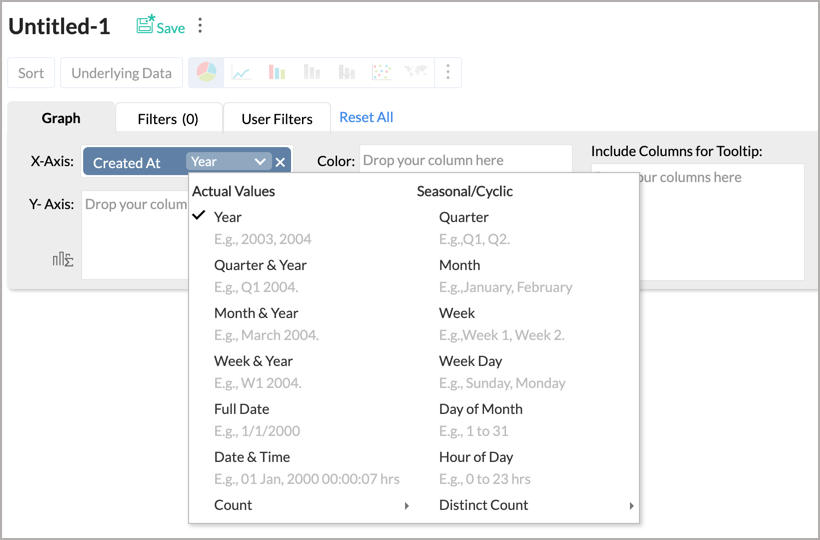Switch to the Filters (0) tab
The width and height of the screenshot is (820, 540).
(168, 119)
